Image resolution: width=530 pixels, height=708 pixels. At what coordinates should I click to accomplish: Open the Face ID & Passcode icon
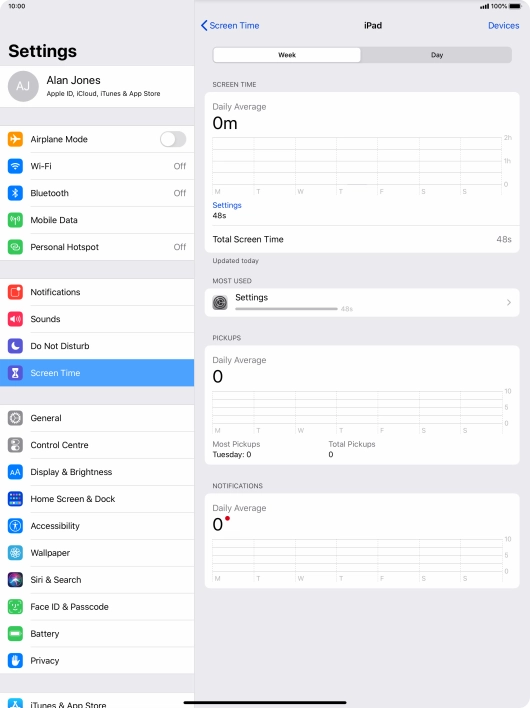[x=15, y=607]
